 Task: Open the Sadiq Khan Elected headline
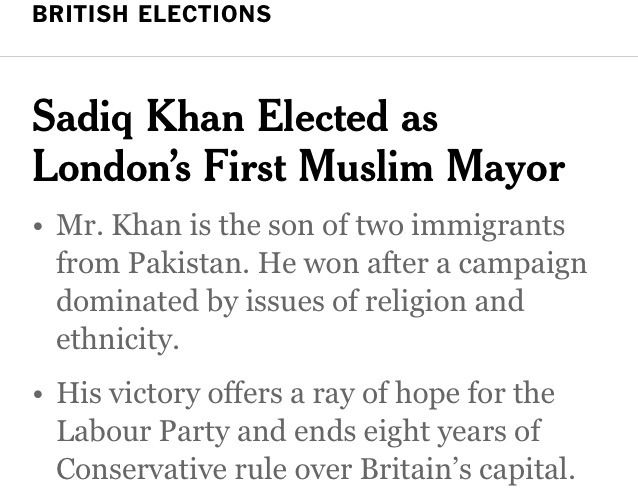point(299,142)
